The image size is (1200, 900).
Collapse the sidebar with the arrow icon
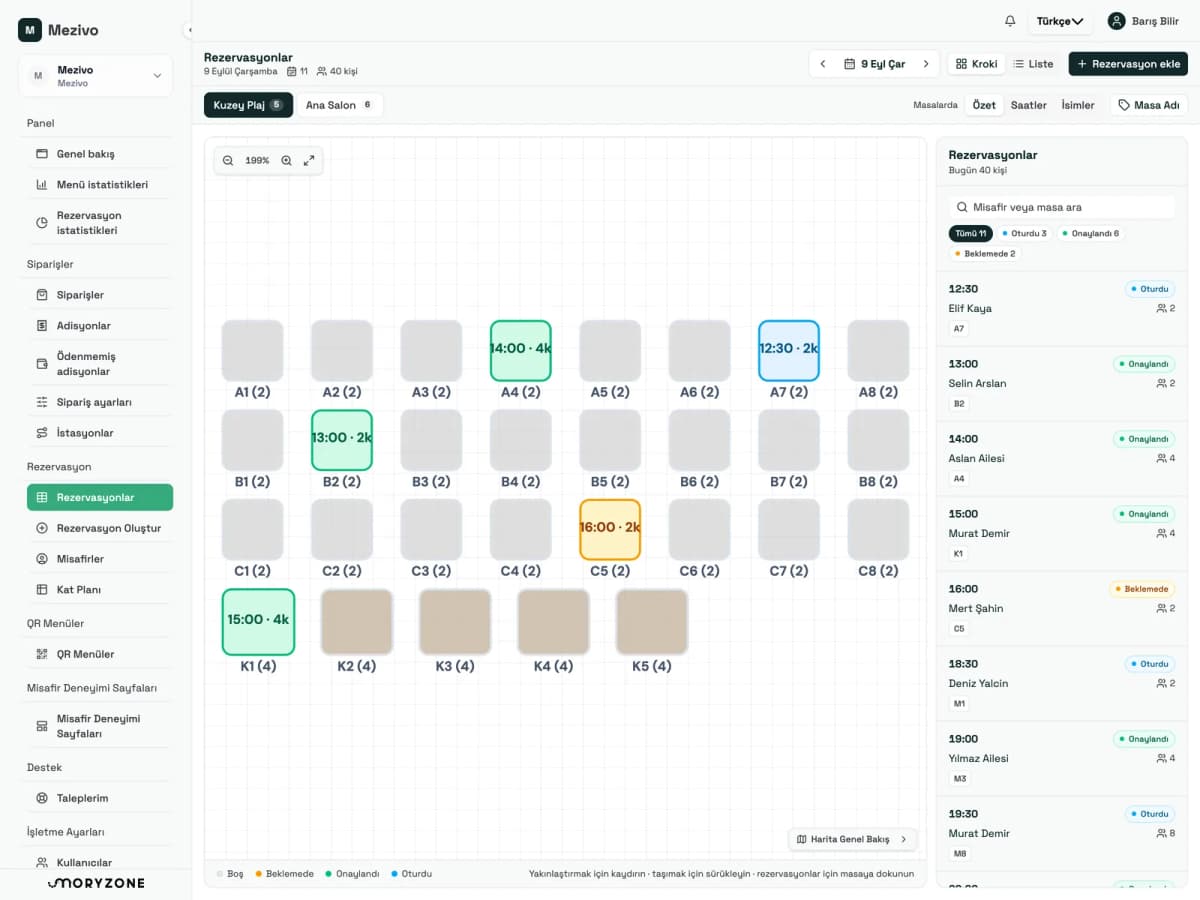189,30
